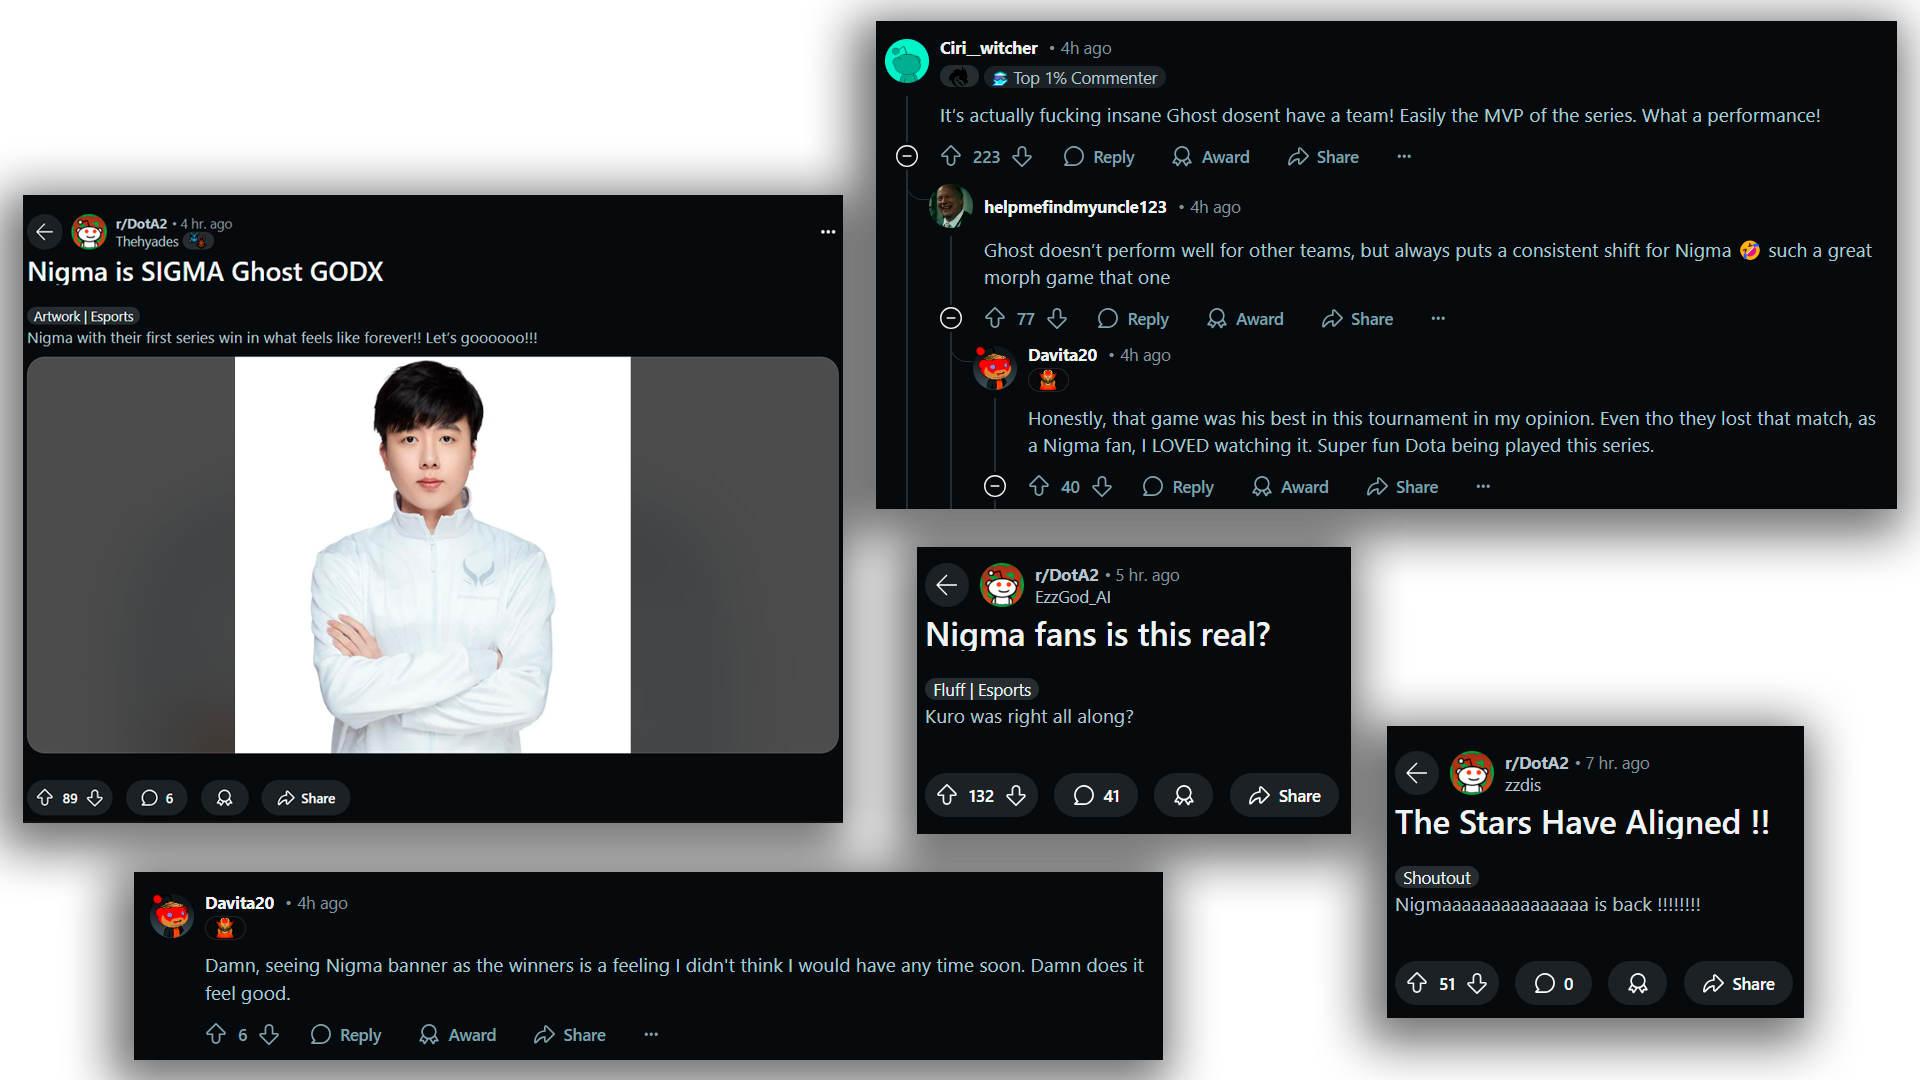Reply to helpmefindmyuncle123's comment
This screenshot has width=1920, height=1080.
coord(1133,319)
